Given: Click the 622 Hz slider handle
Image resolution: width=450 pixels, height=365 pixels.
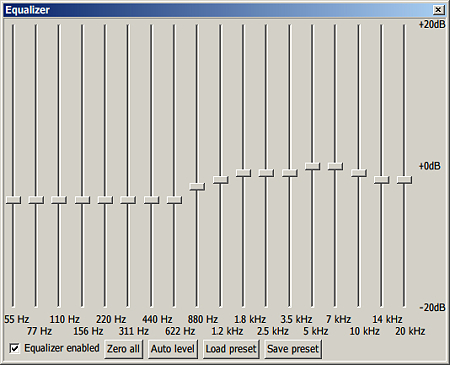Looking at the screenshot, I should [x=174, y=200].
